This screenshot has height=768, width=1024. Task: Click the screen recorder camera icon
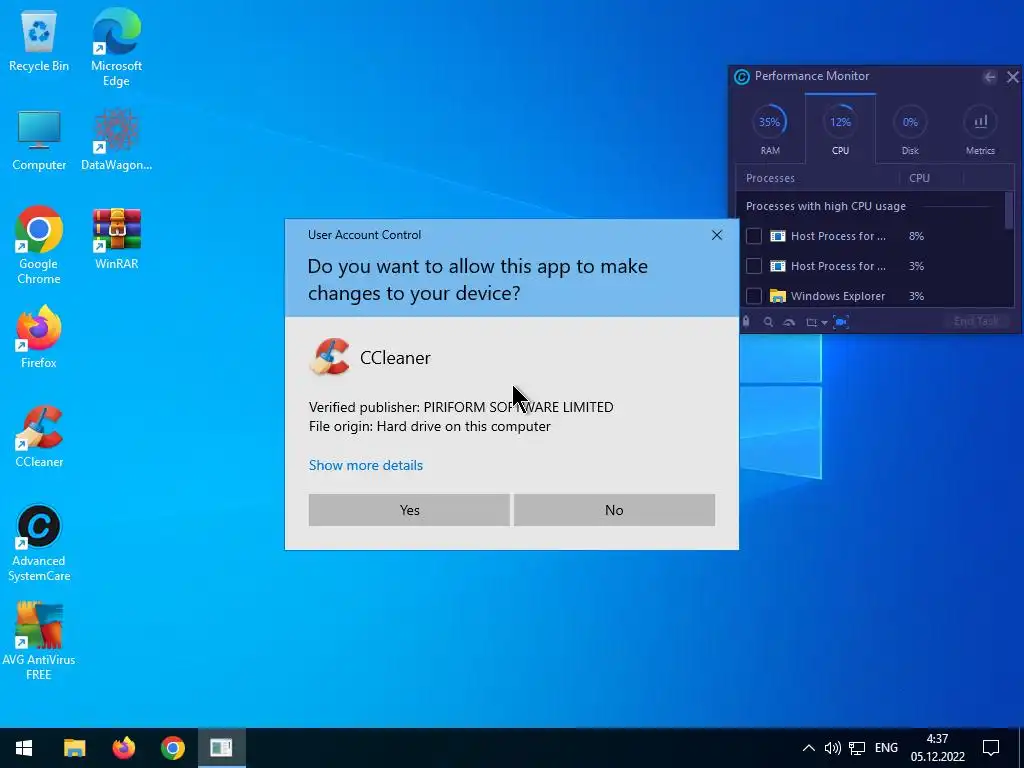pyautogui.click(x=841, y=322)
